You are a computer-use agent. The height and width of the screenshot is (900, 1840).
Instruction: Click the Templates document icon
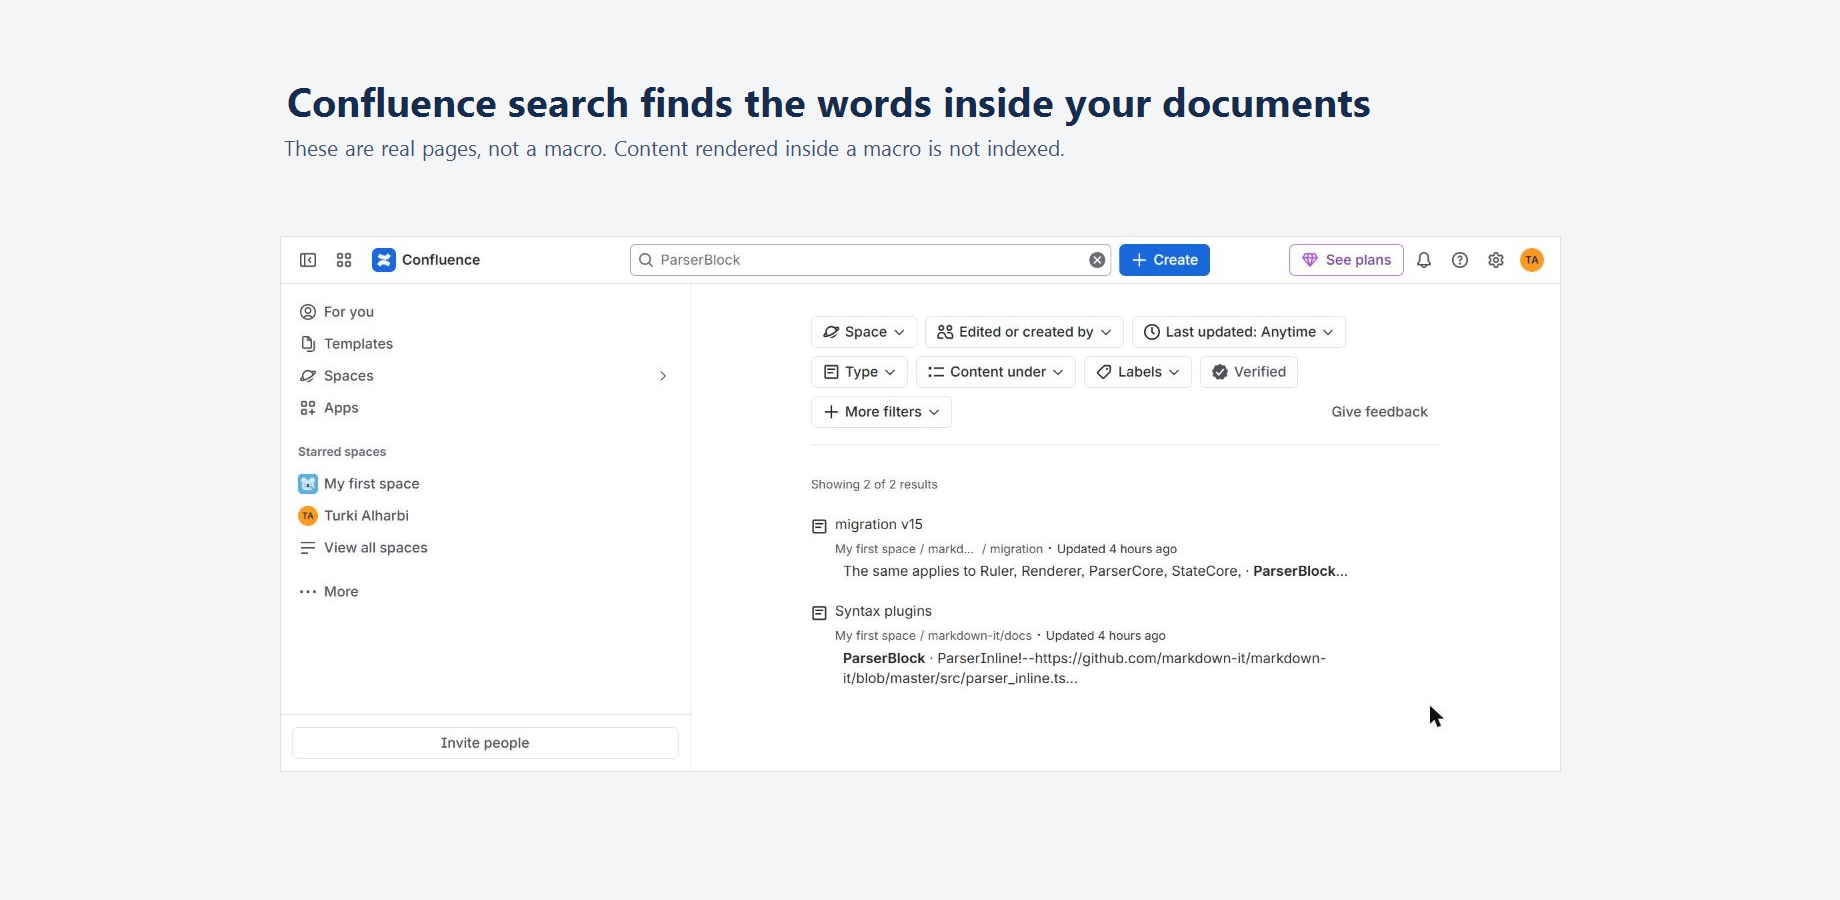(x=308, y=344)
